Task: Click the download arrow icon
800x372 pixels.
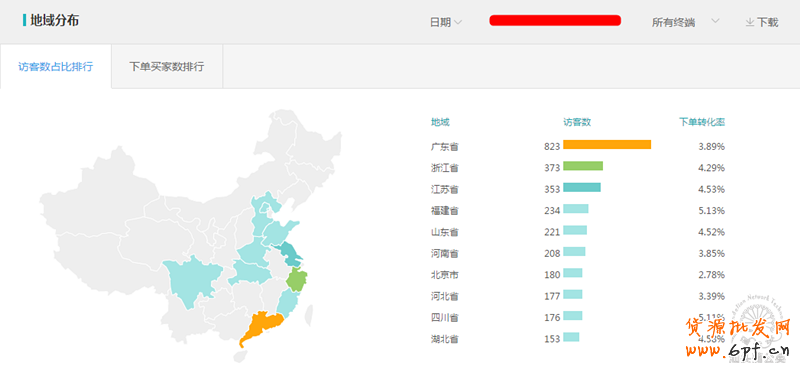Action: point(749,22)
